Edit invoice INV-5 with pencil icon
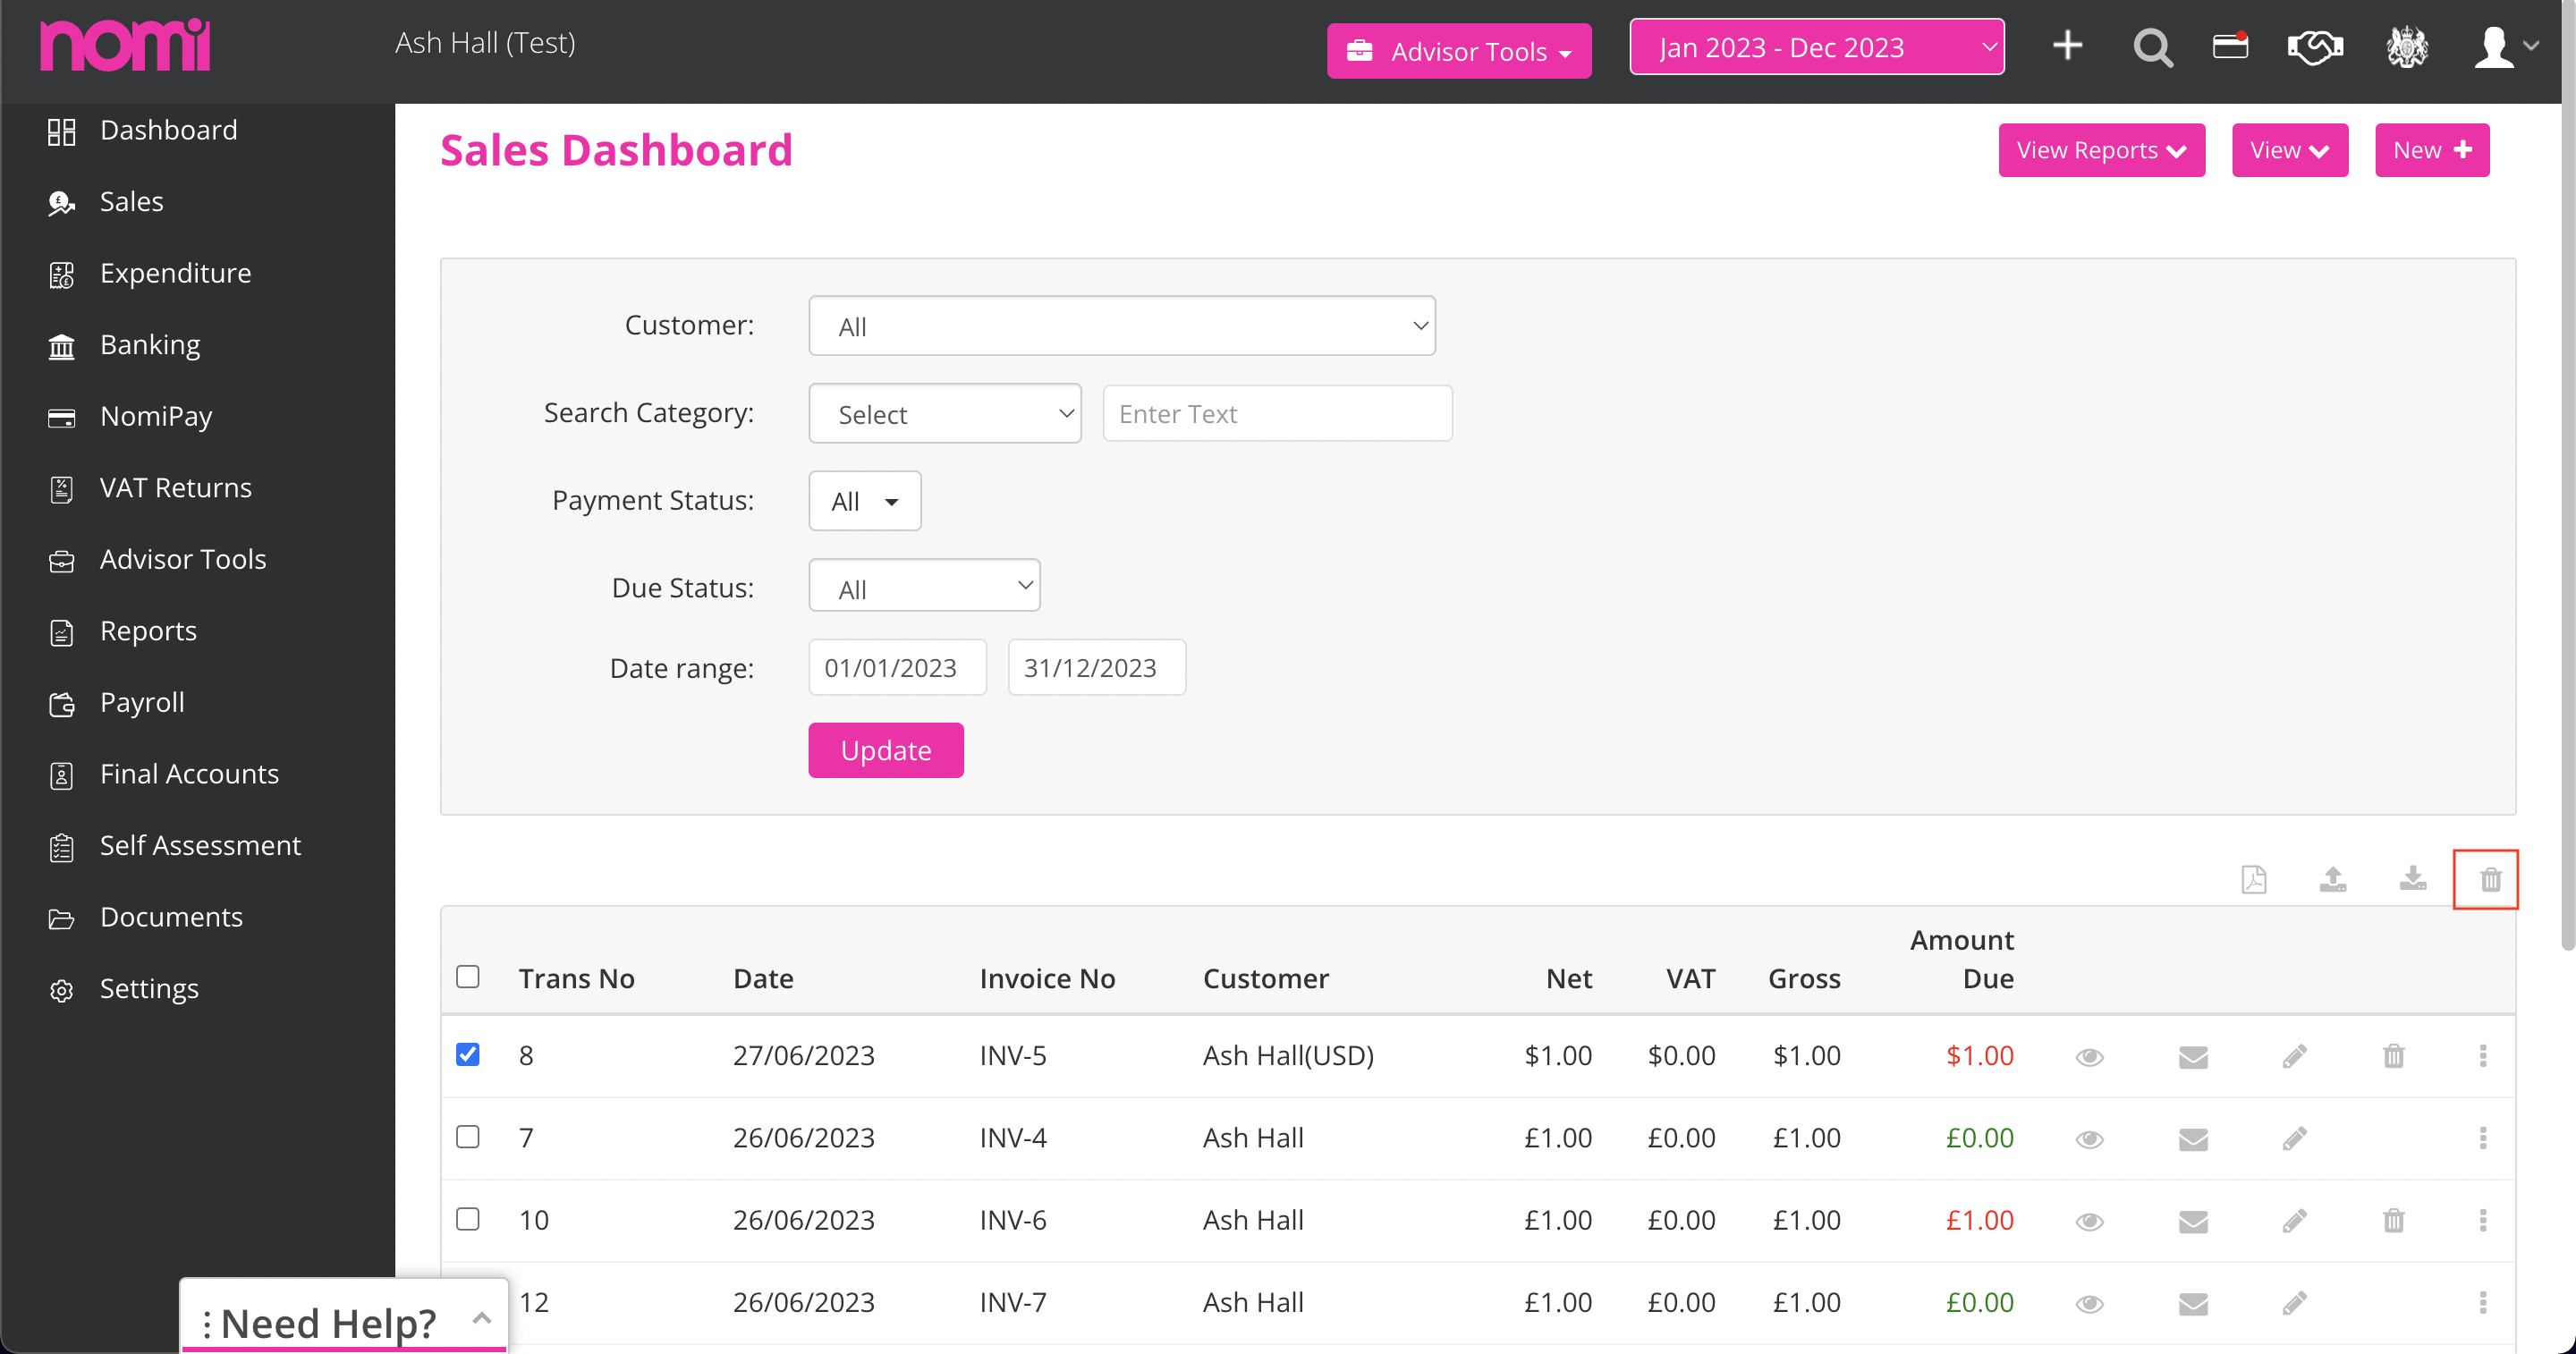The image size is (2576, 1354). point(2295,1056)
